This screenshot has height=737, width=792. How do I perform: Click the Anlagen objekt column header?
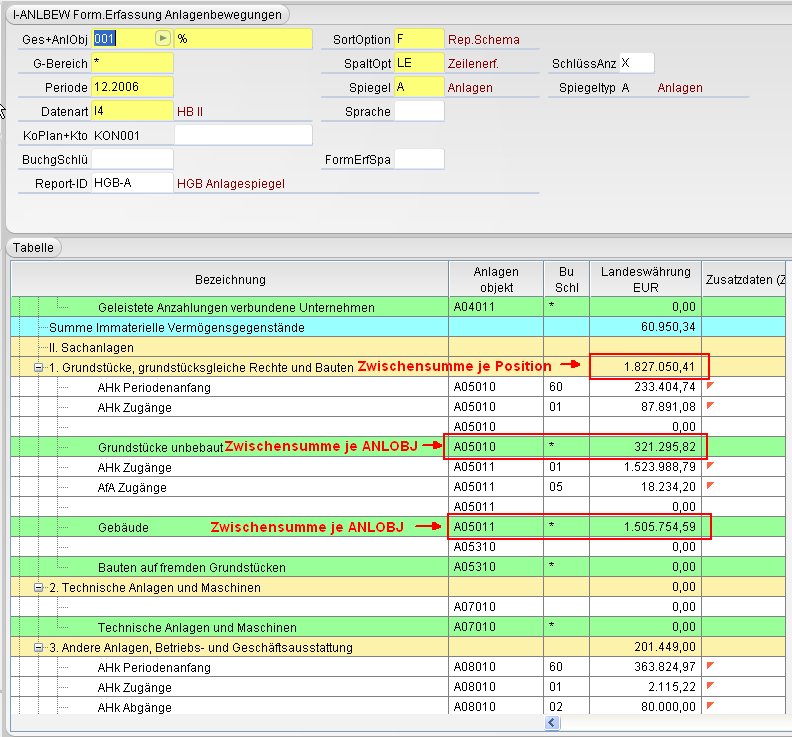[496, 279]
